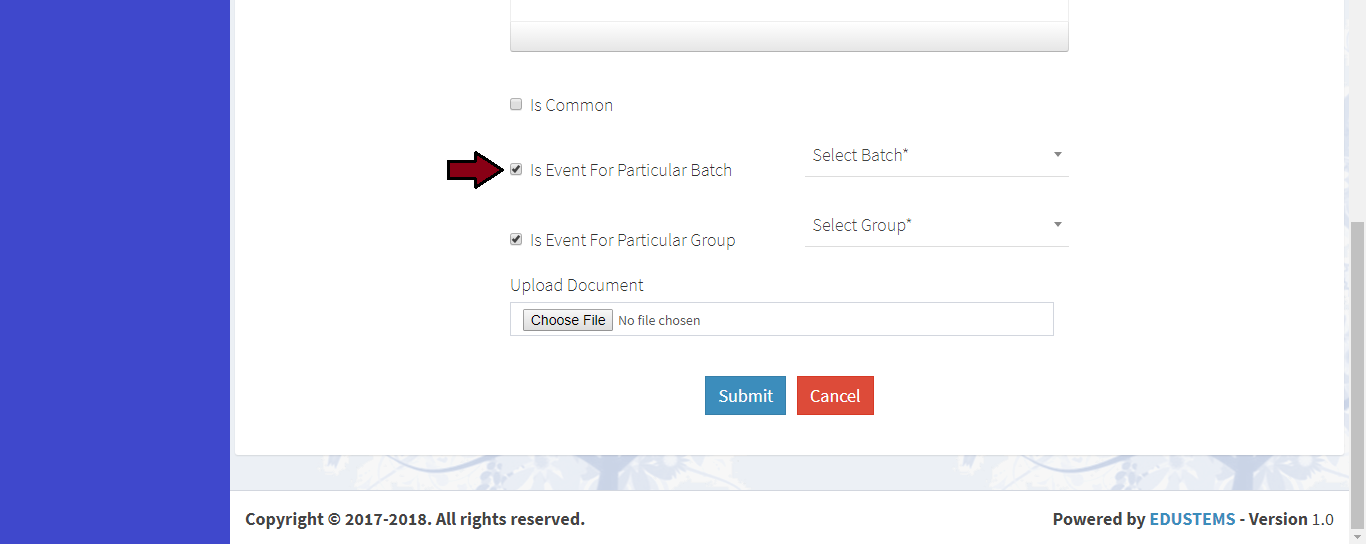The image size is (1366, 544).
Task: Click the "No file chosen" file field
Action: 659,320
